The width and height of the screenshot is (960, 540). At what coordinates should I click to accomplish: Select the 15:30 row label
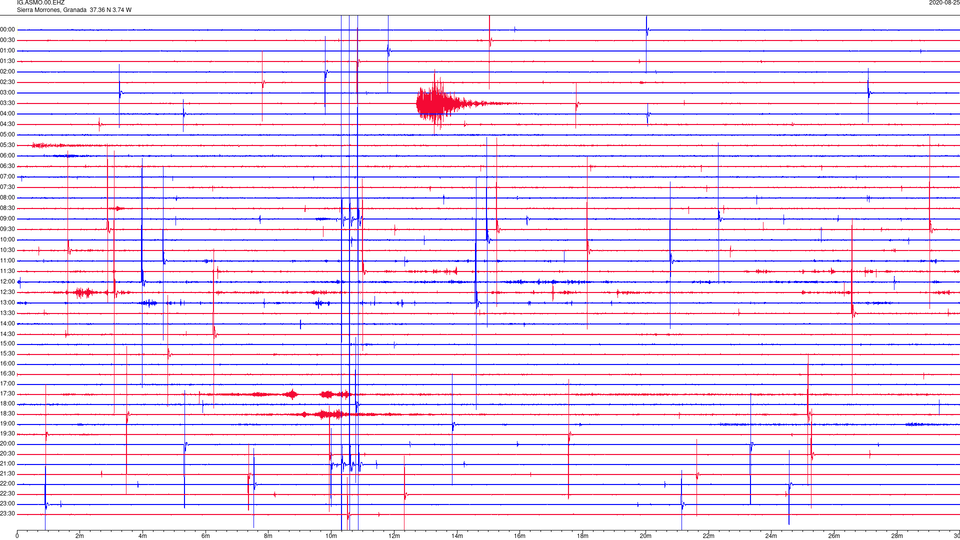pyautogui.click(x=8, y=353)
